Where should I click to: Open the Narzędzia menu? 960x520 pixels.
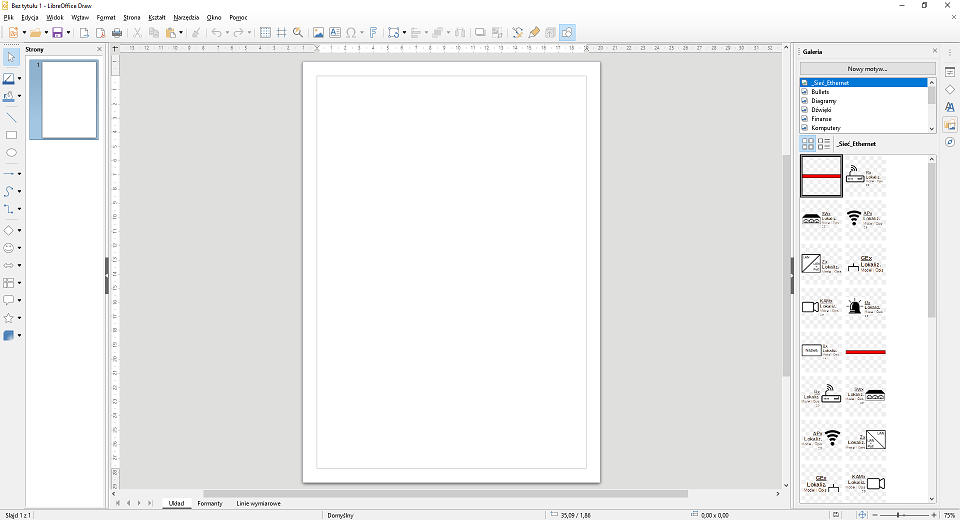pos(186,17)
